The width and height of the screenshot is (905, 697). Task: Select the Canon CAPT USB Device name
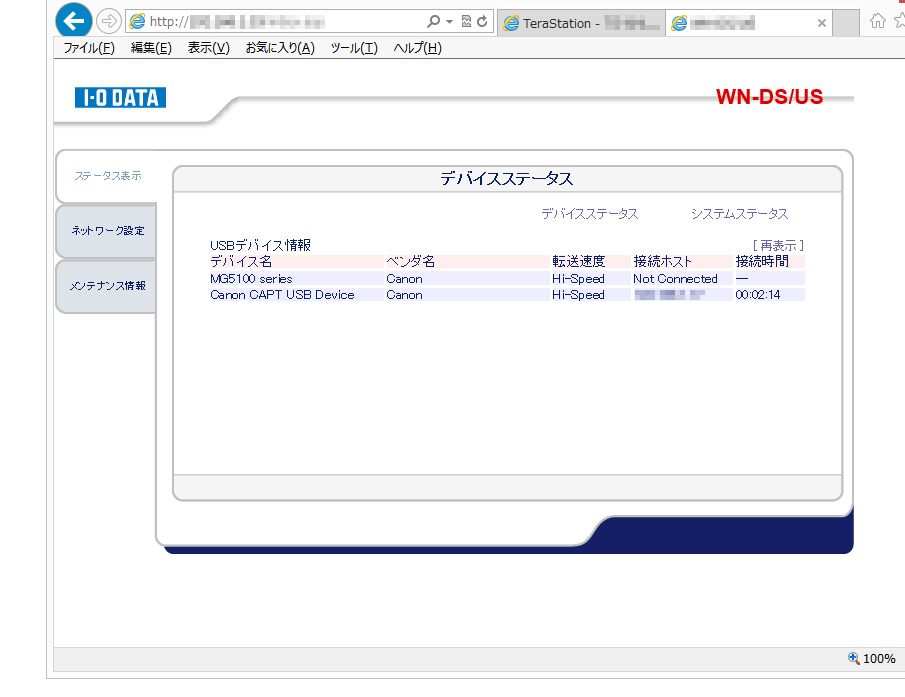(x=282, y=295)
